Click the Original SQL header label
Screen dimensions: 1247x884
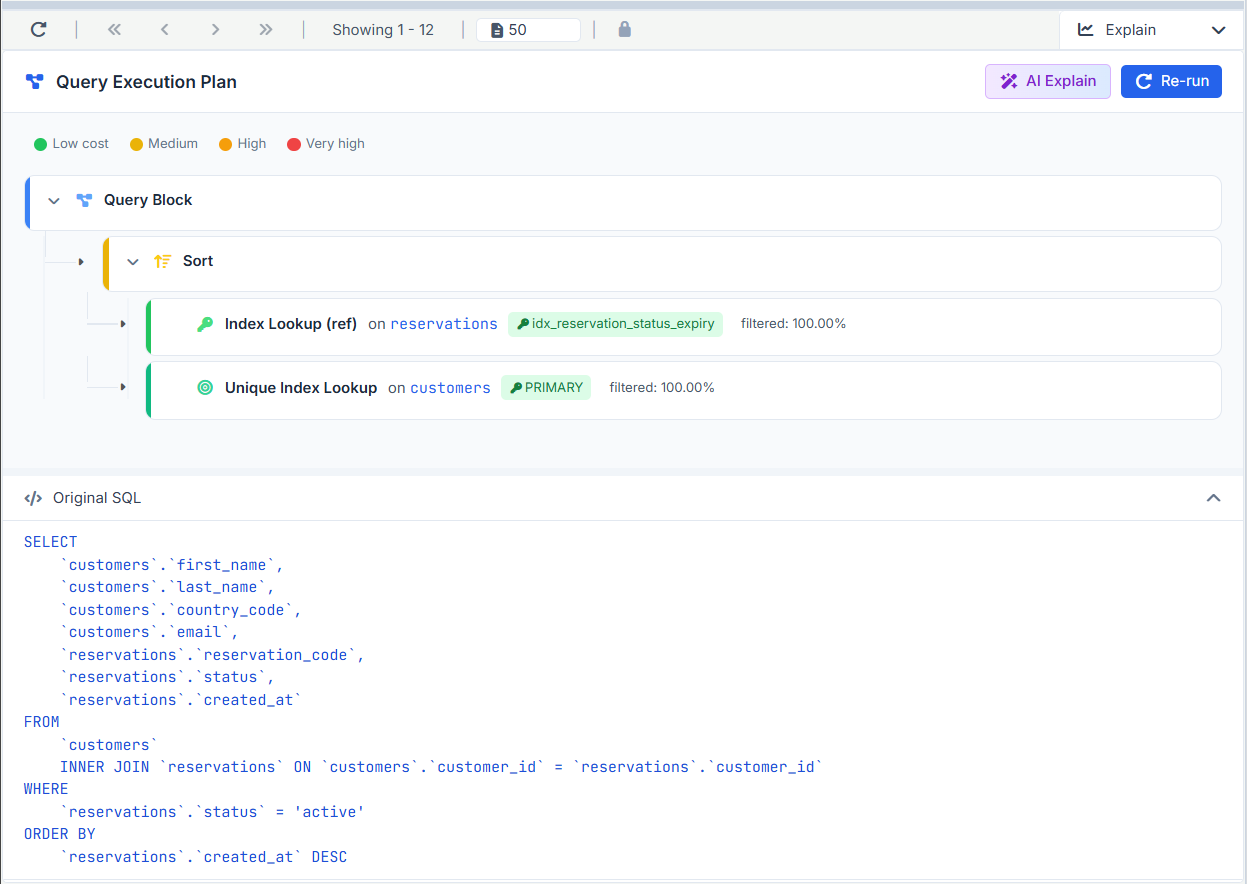click(97, 498)
